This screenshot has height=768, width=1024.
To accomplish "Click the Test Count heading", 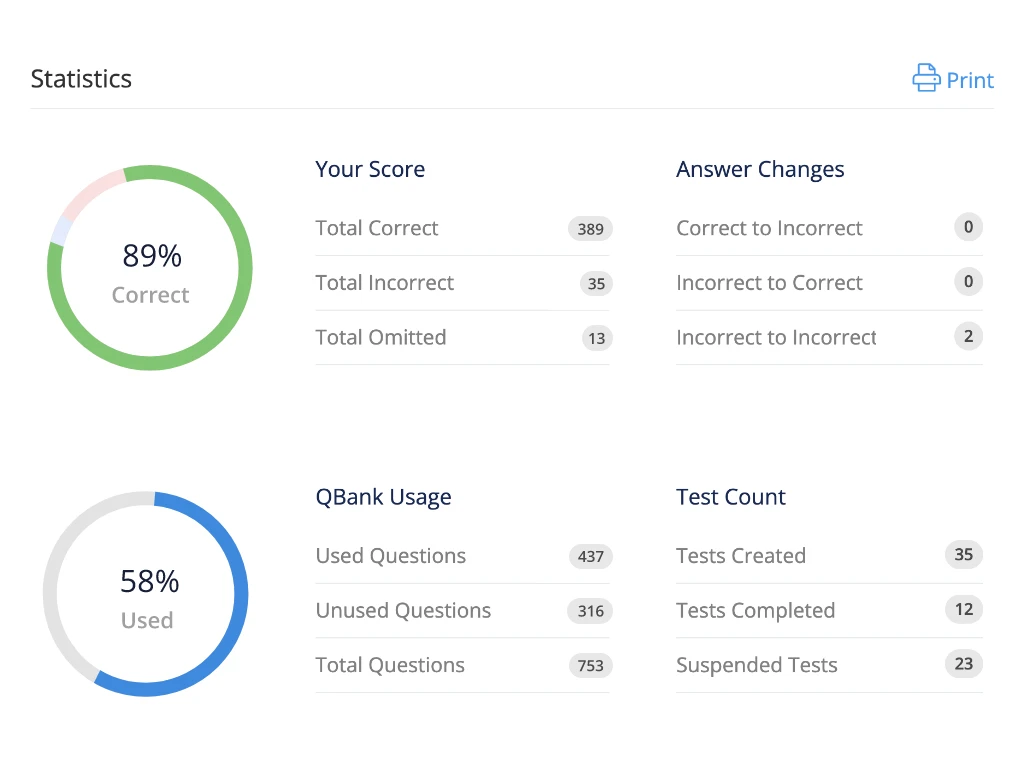I will [x=731, y=497].
